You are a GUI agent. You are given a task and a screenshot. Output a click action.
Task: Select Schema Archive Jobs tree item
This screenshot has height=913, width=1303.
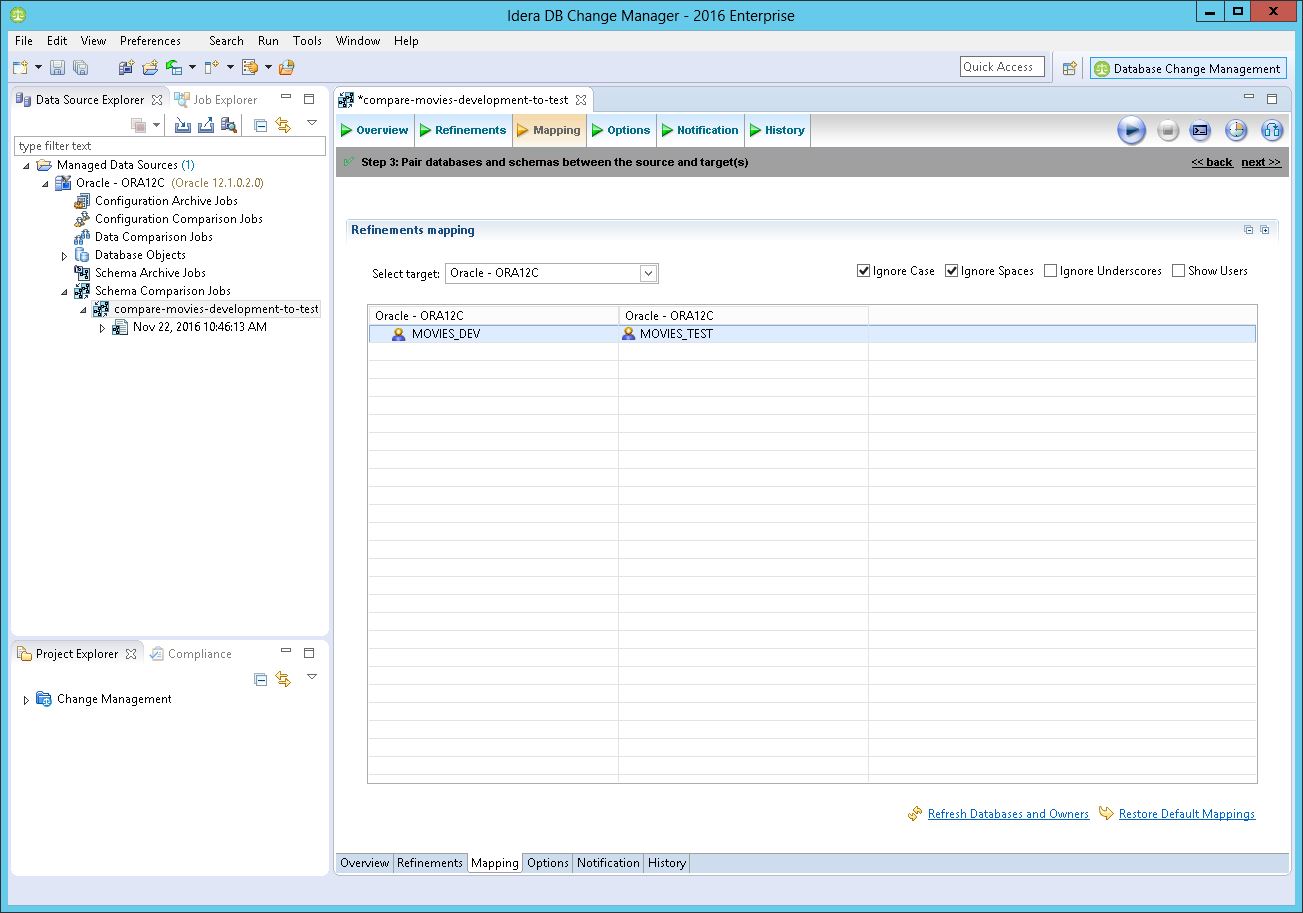[150, 273]
